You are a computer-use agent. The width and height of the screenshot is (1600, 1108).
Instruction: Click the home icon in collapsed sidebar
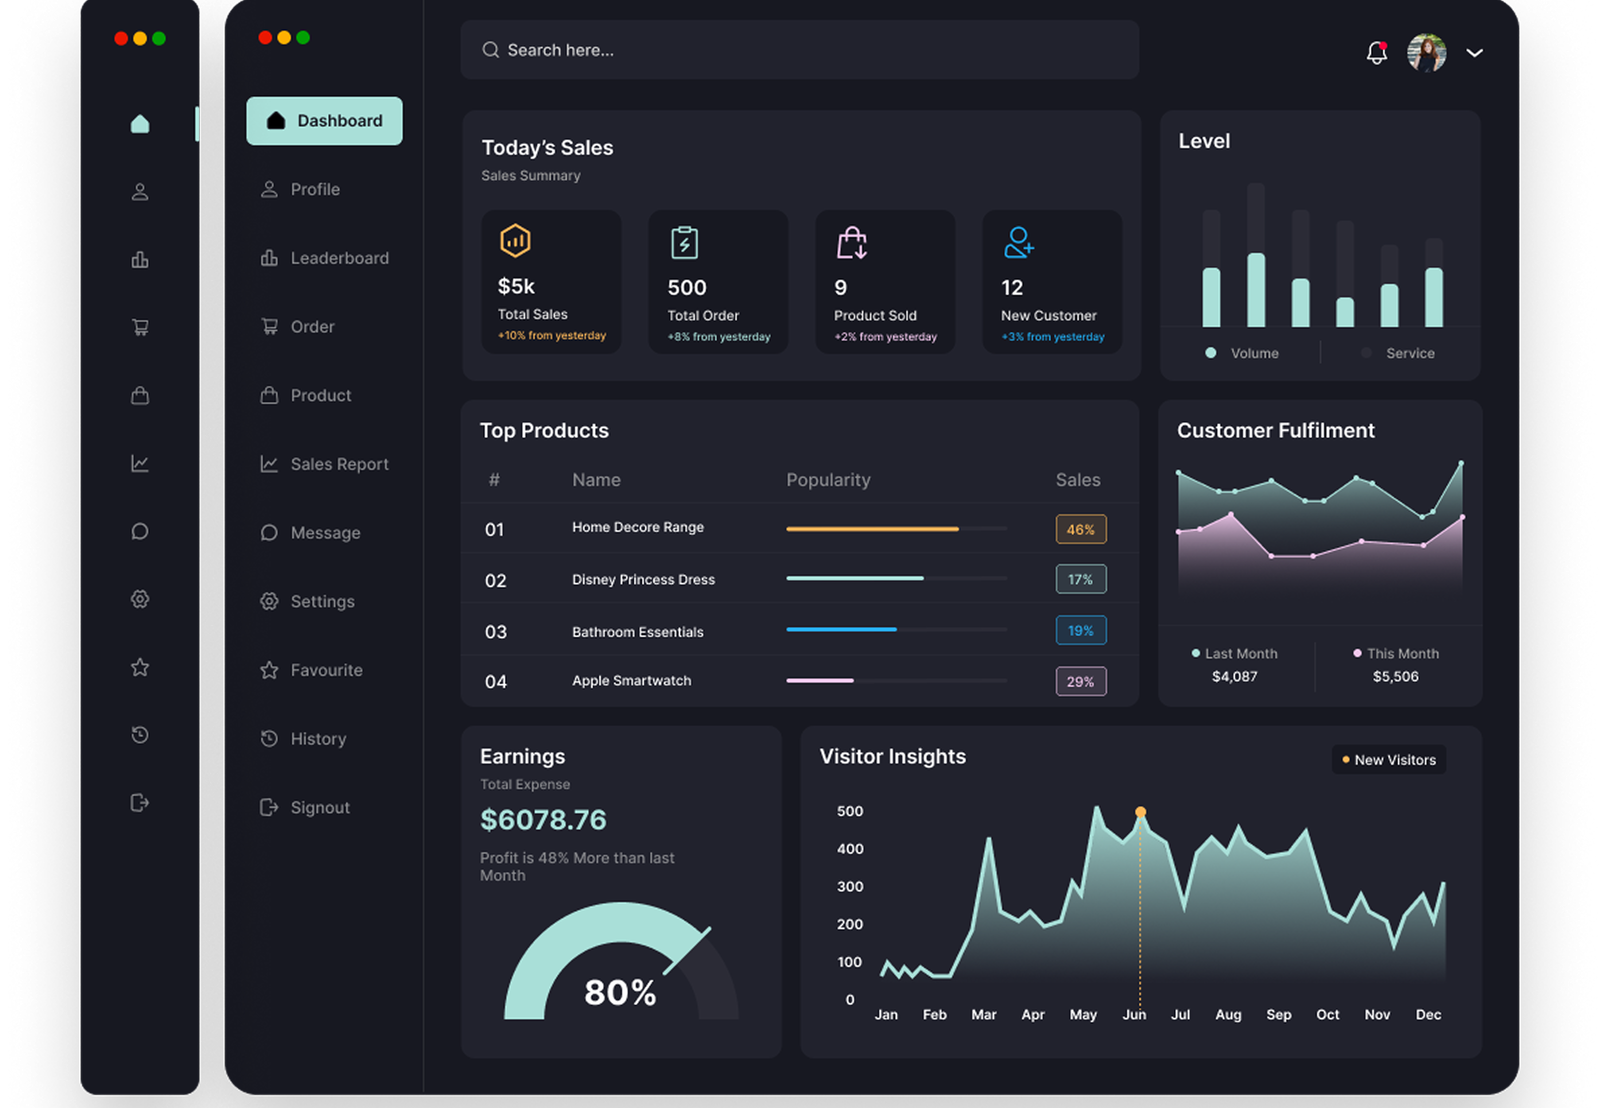pos(140,123)
